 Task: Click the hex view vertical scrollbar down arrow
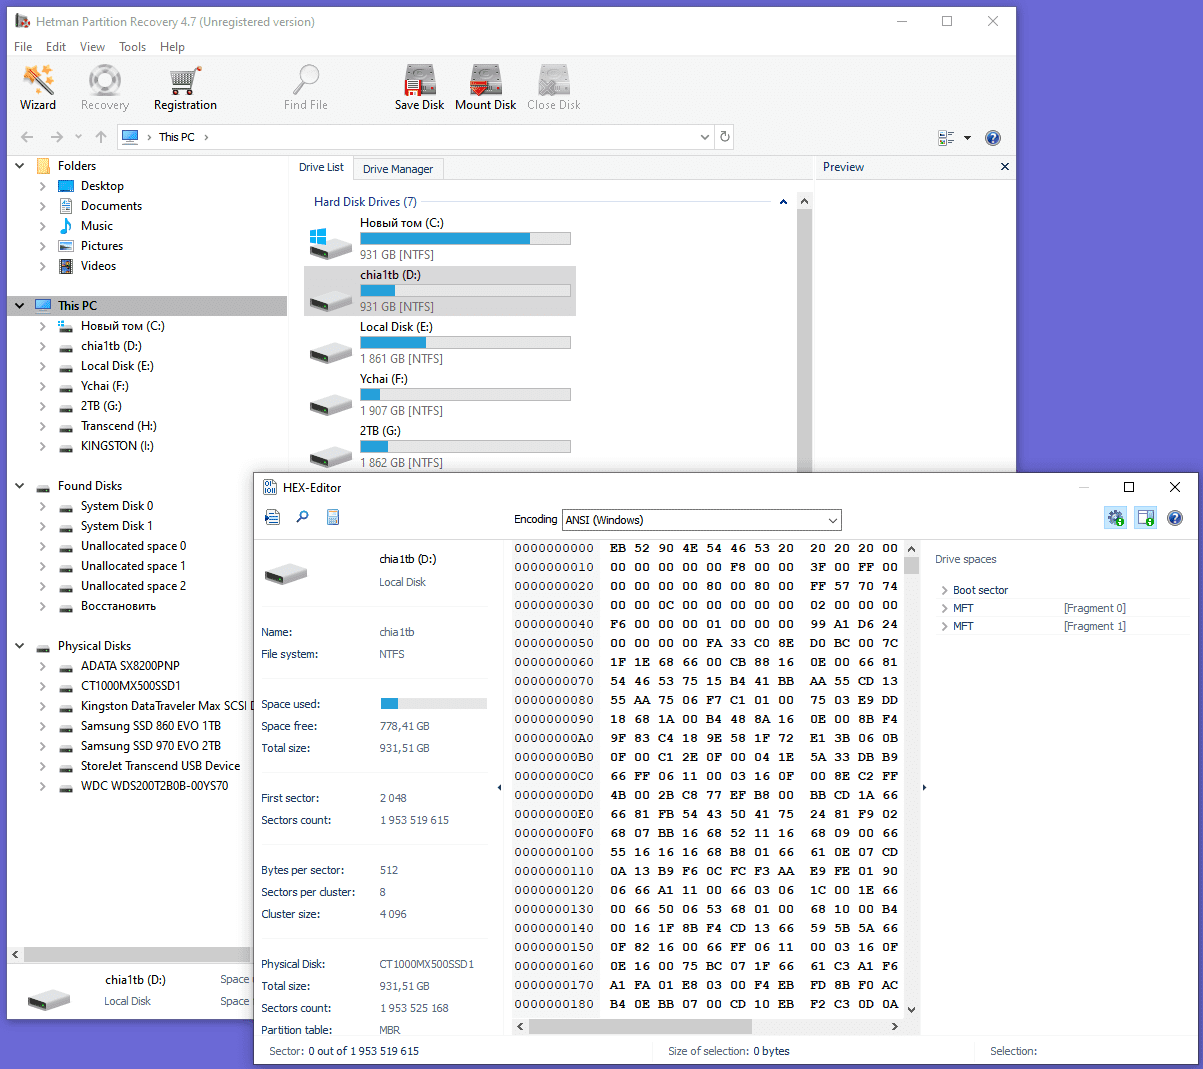pyautogui.click(x=911, y=1009)
